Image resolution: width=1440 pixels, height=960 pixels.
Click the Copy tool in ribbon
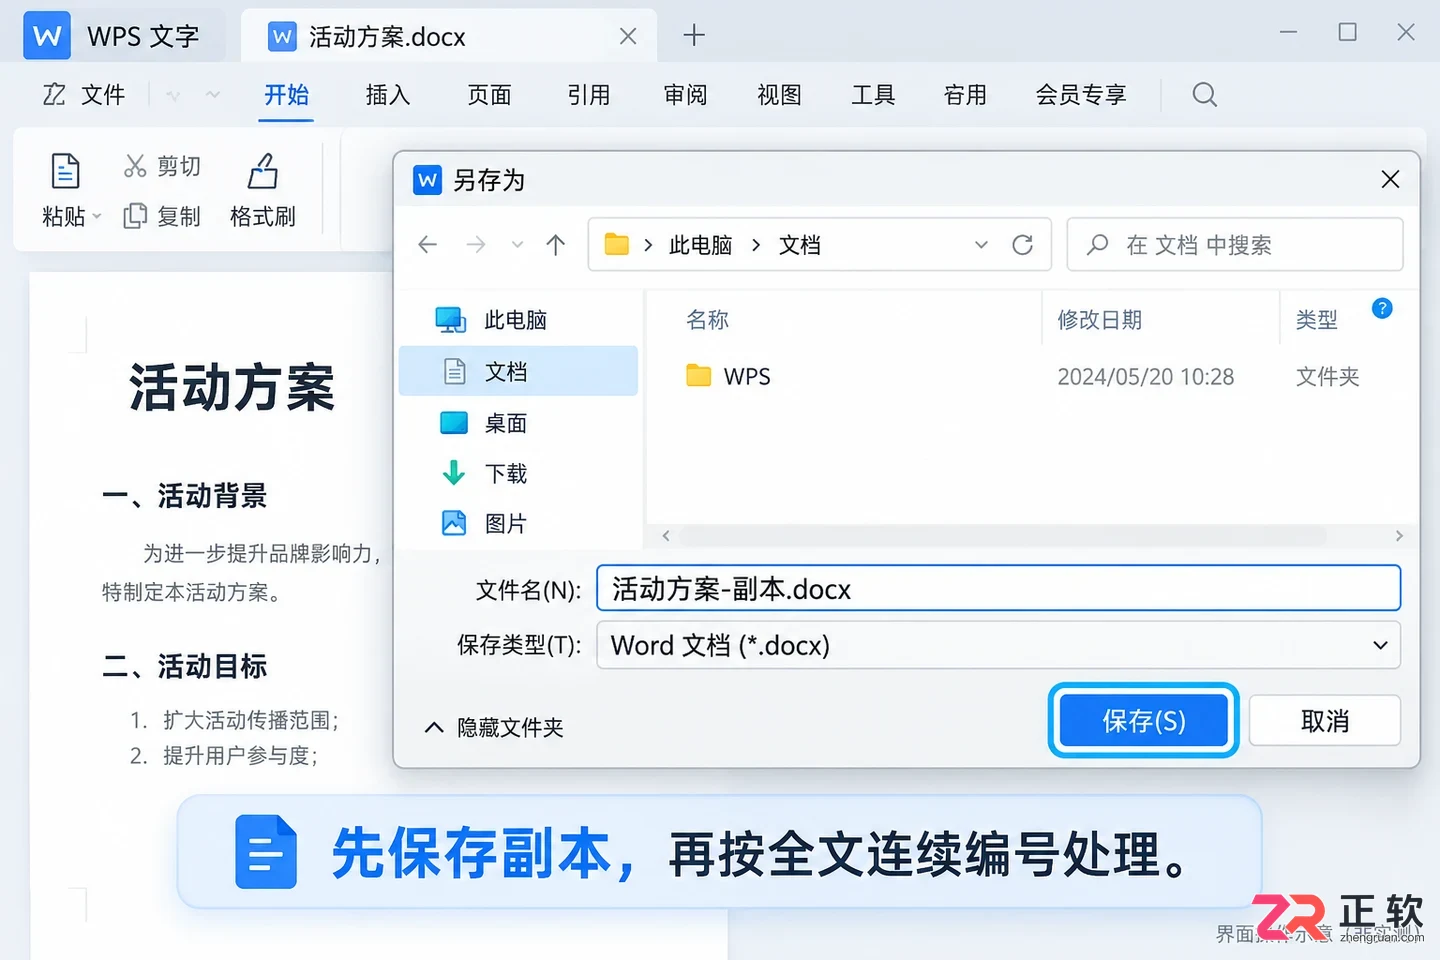pos(162,216)
